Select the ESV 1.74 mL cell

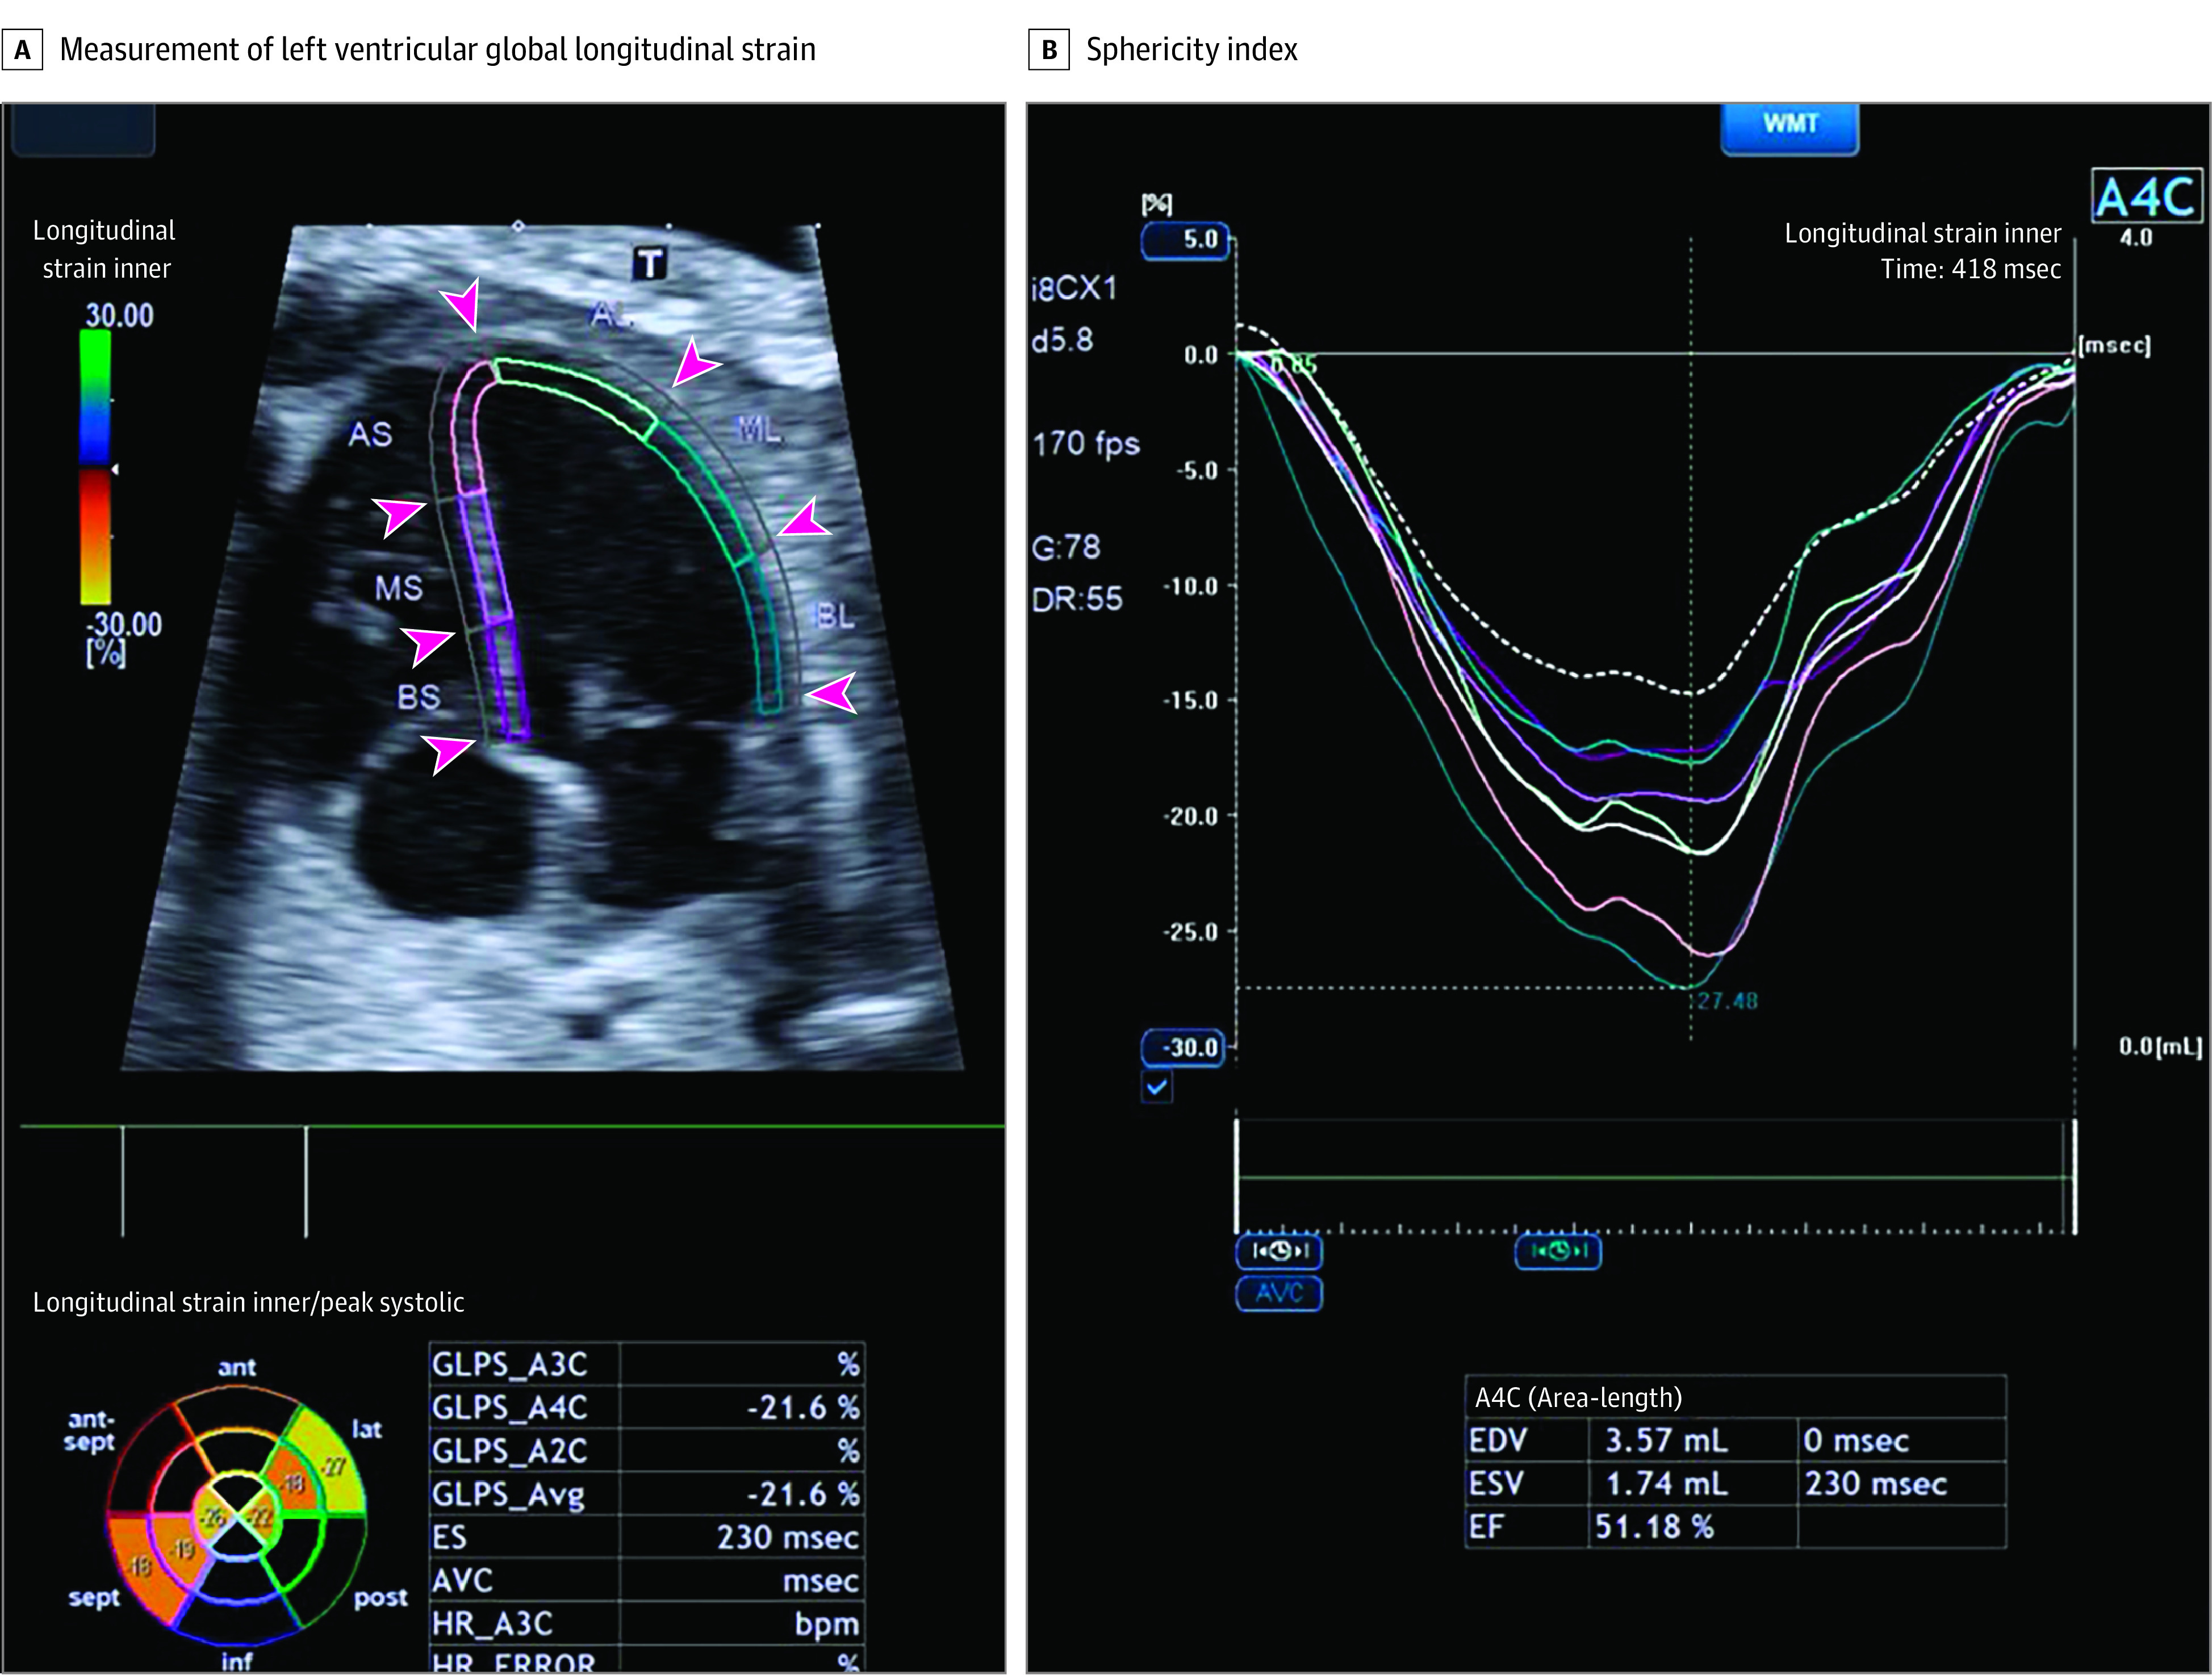(x=1693, y=1483)
